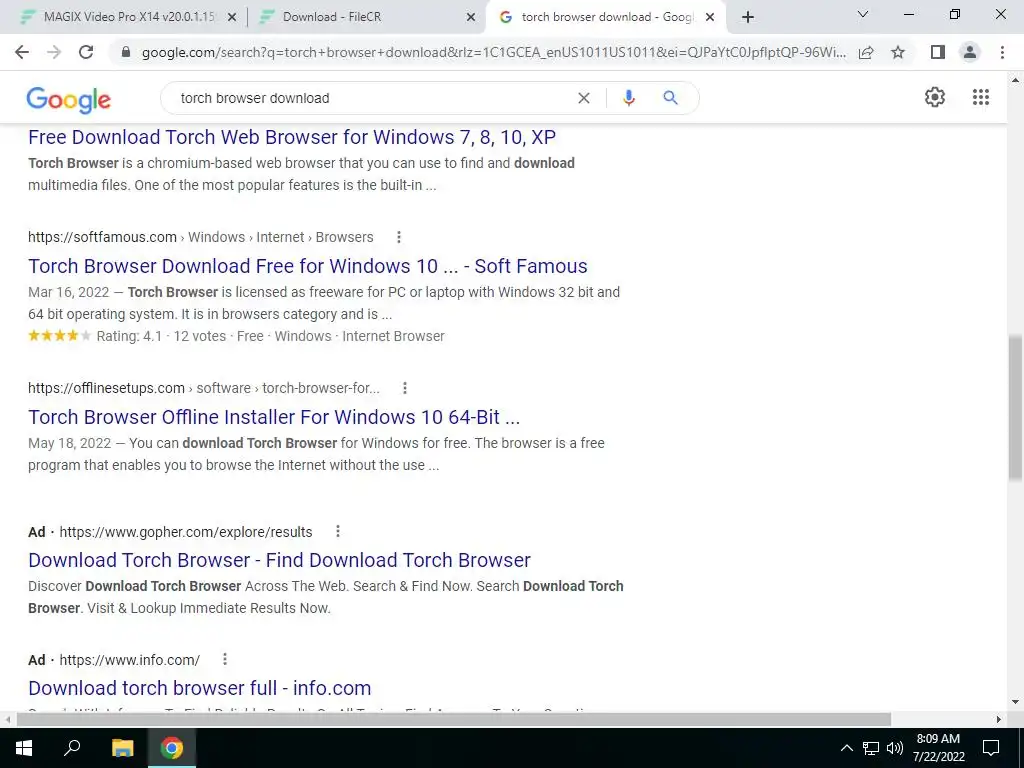This screenshot has height=768, width=1024.
Task: Open Torch Browser Download Free Soft Famous link
Action: 308,266
